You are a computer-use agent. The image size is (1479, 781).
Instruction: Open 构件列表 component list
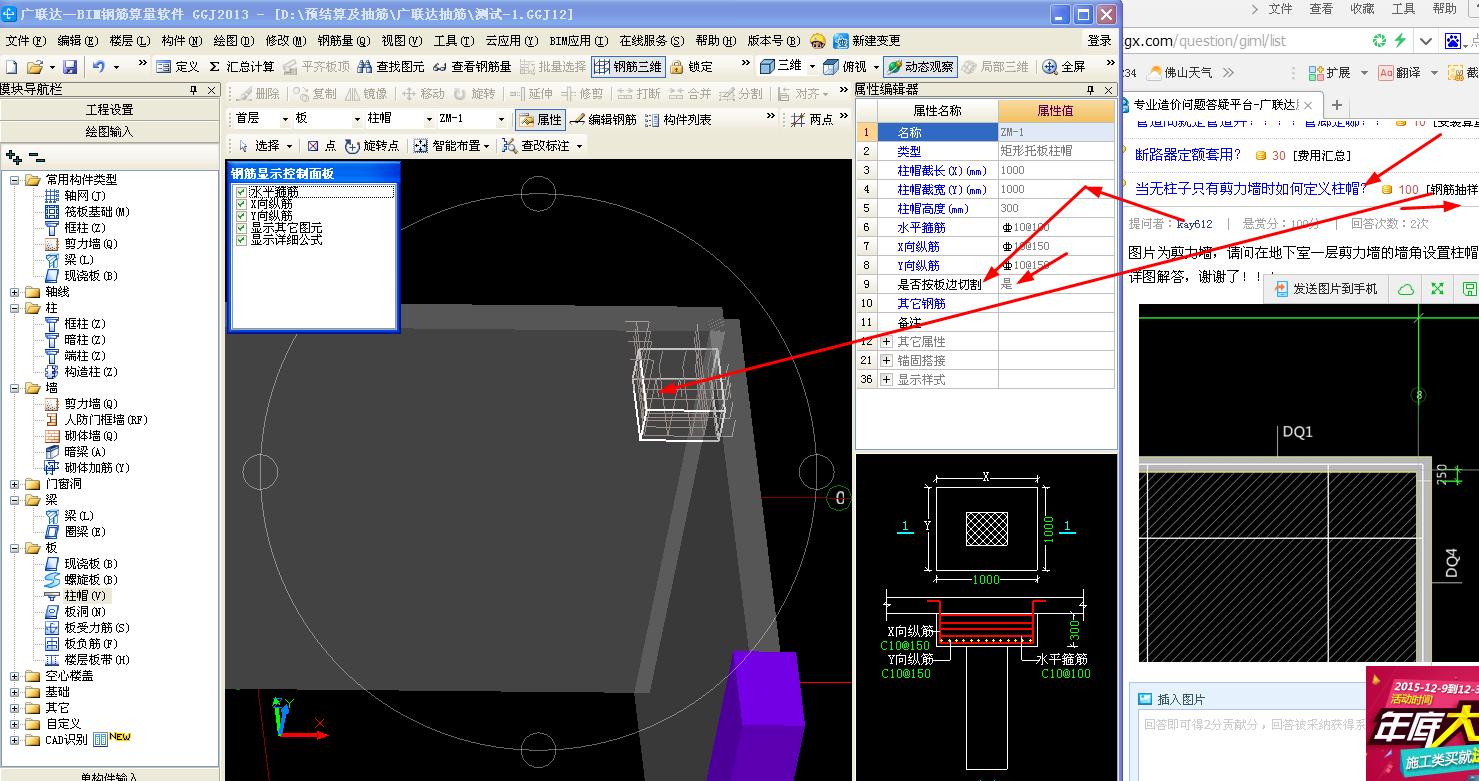click(678, 119)
